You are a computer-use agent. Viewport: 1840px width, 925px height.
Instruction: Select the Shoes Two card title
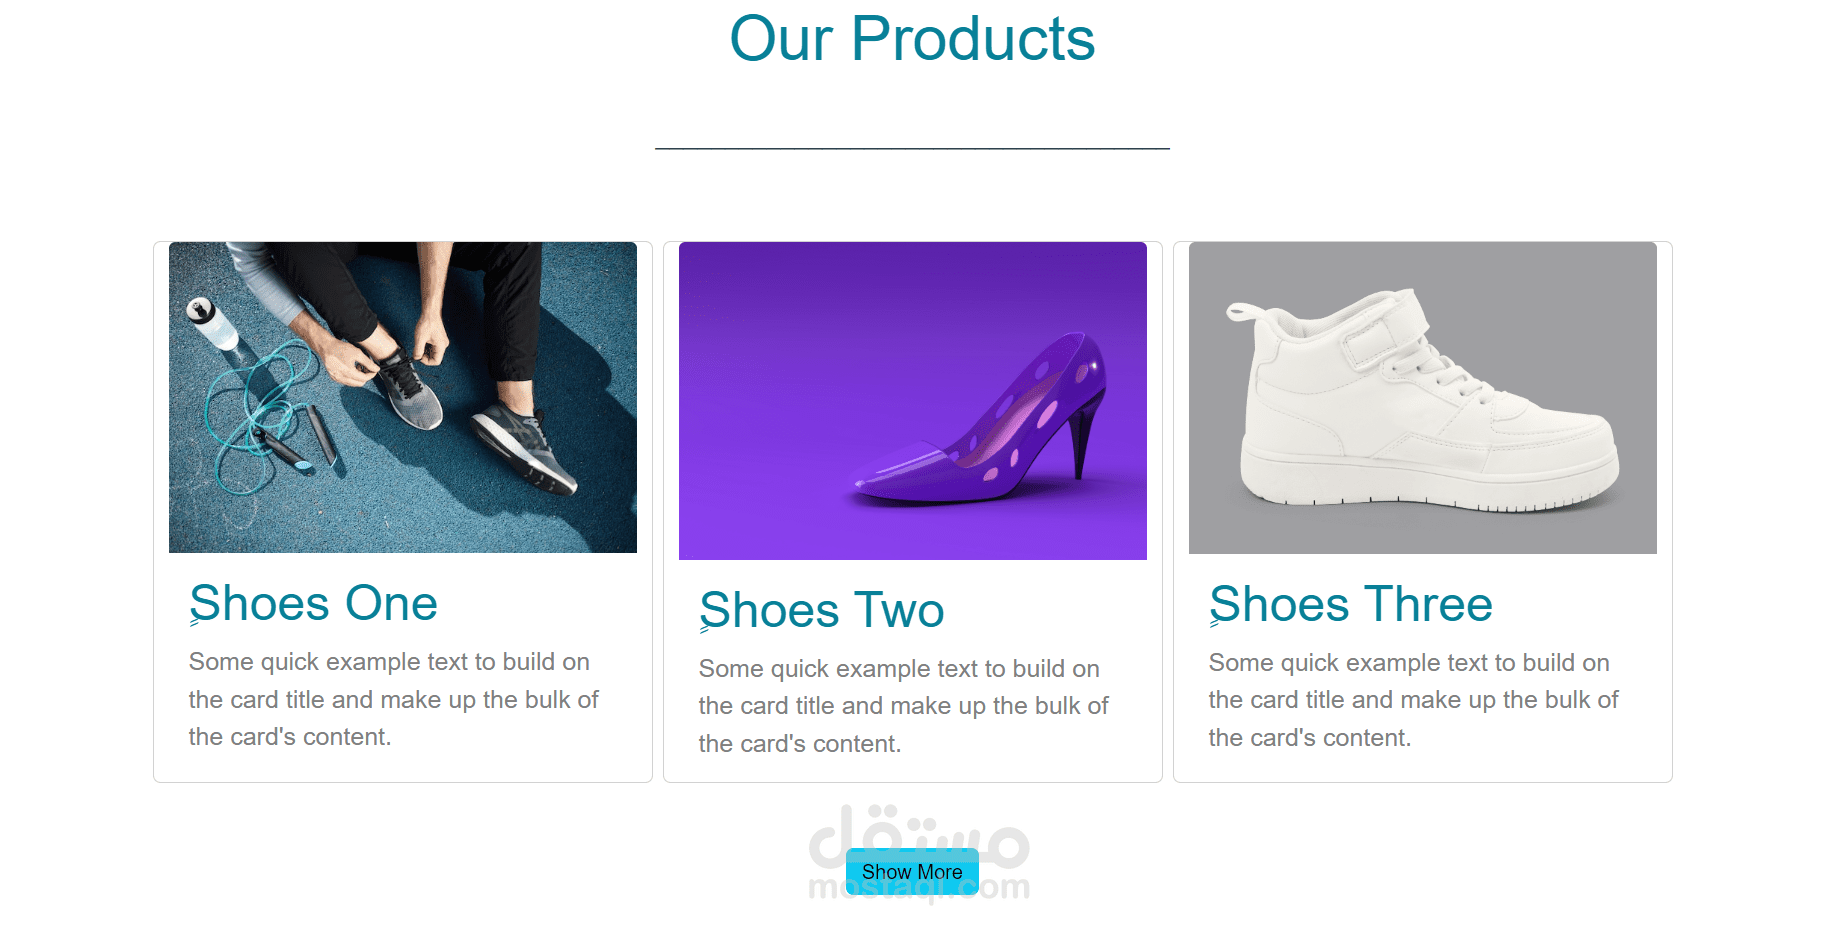tap(822, 610)
